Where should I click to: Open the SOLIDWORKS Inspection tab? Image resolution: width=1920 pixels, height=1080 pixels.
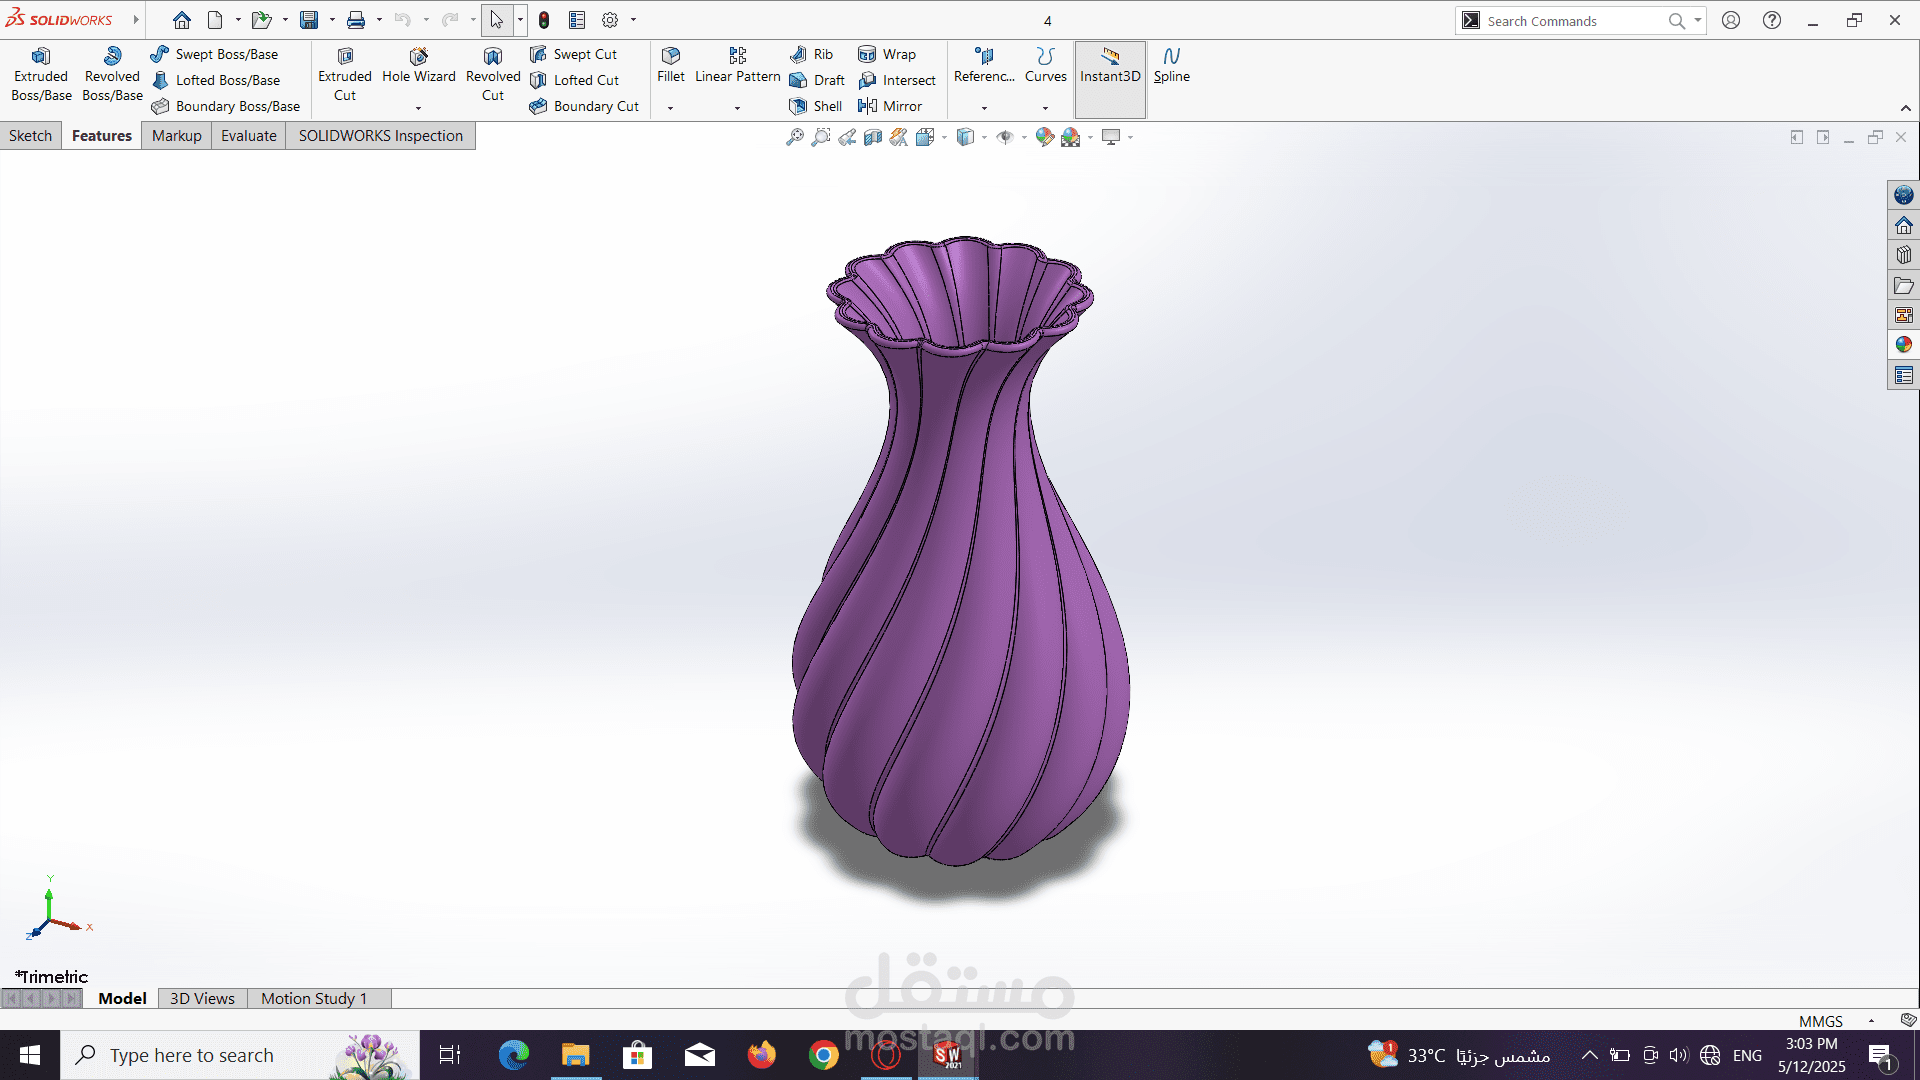(381, 136)
